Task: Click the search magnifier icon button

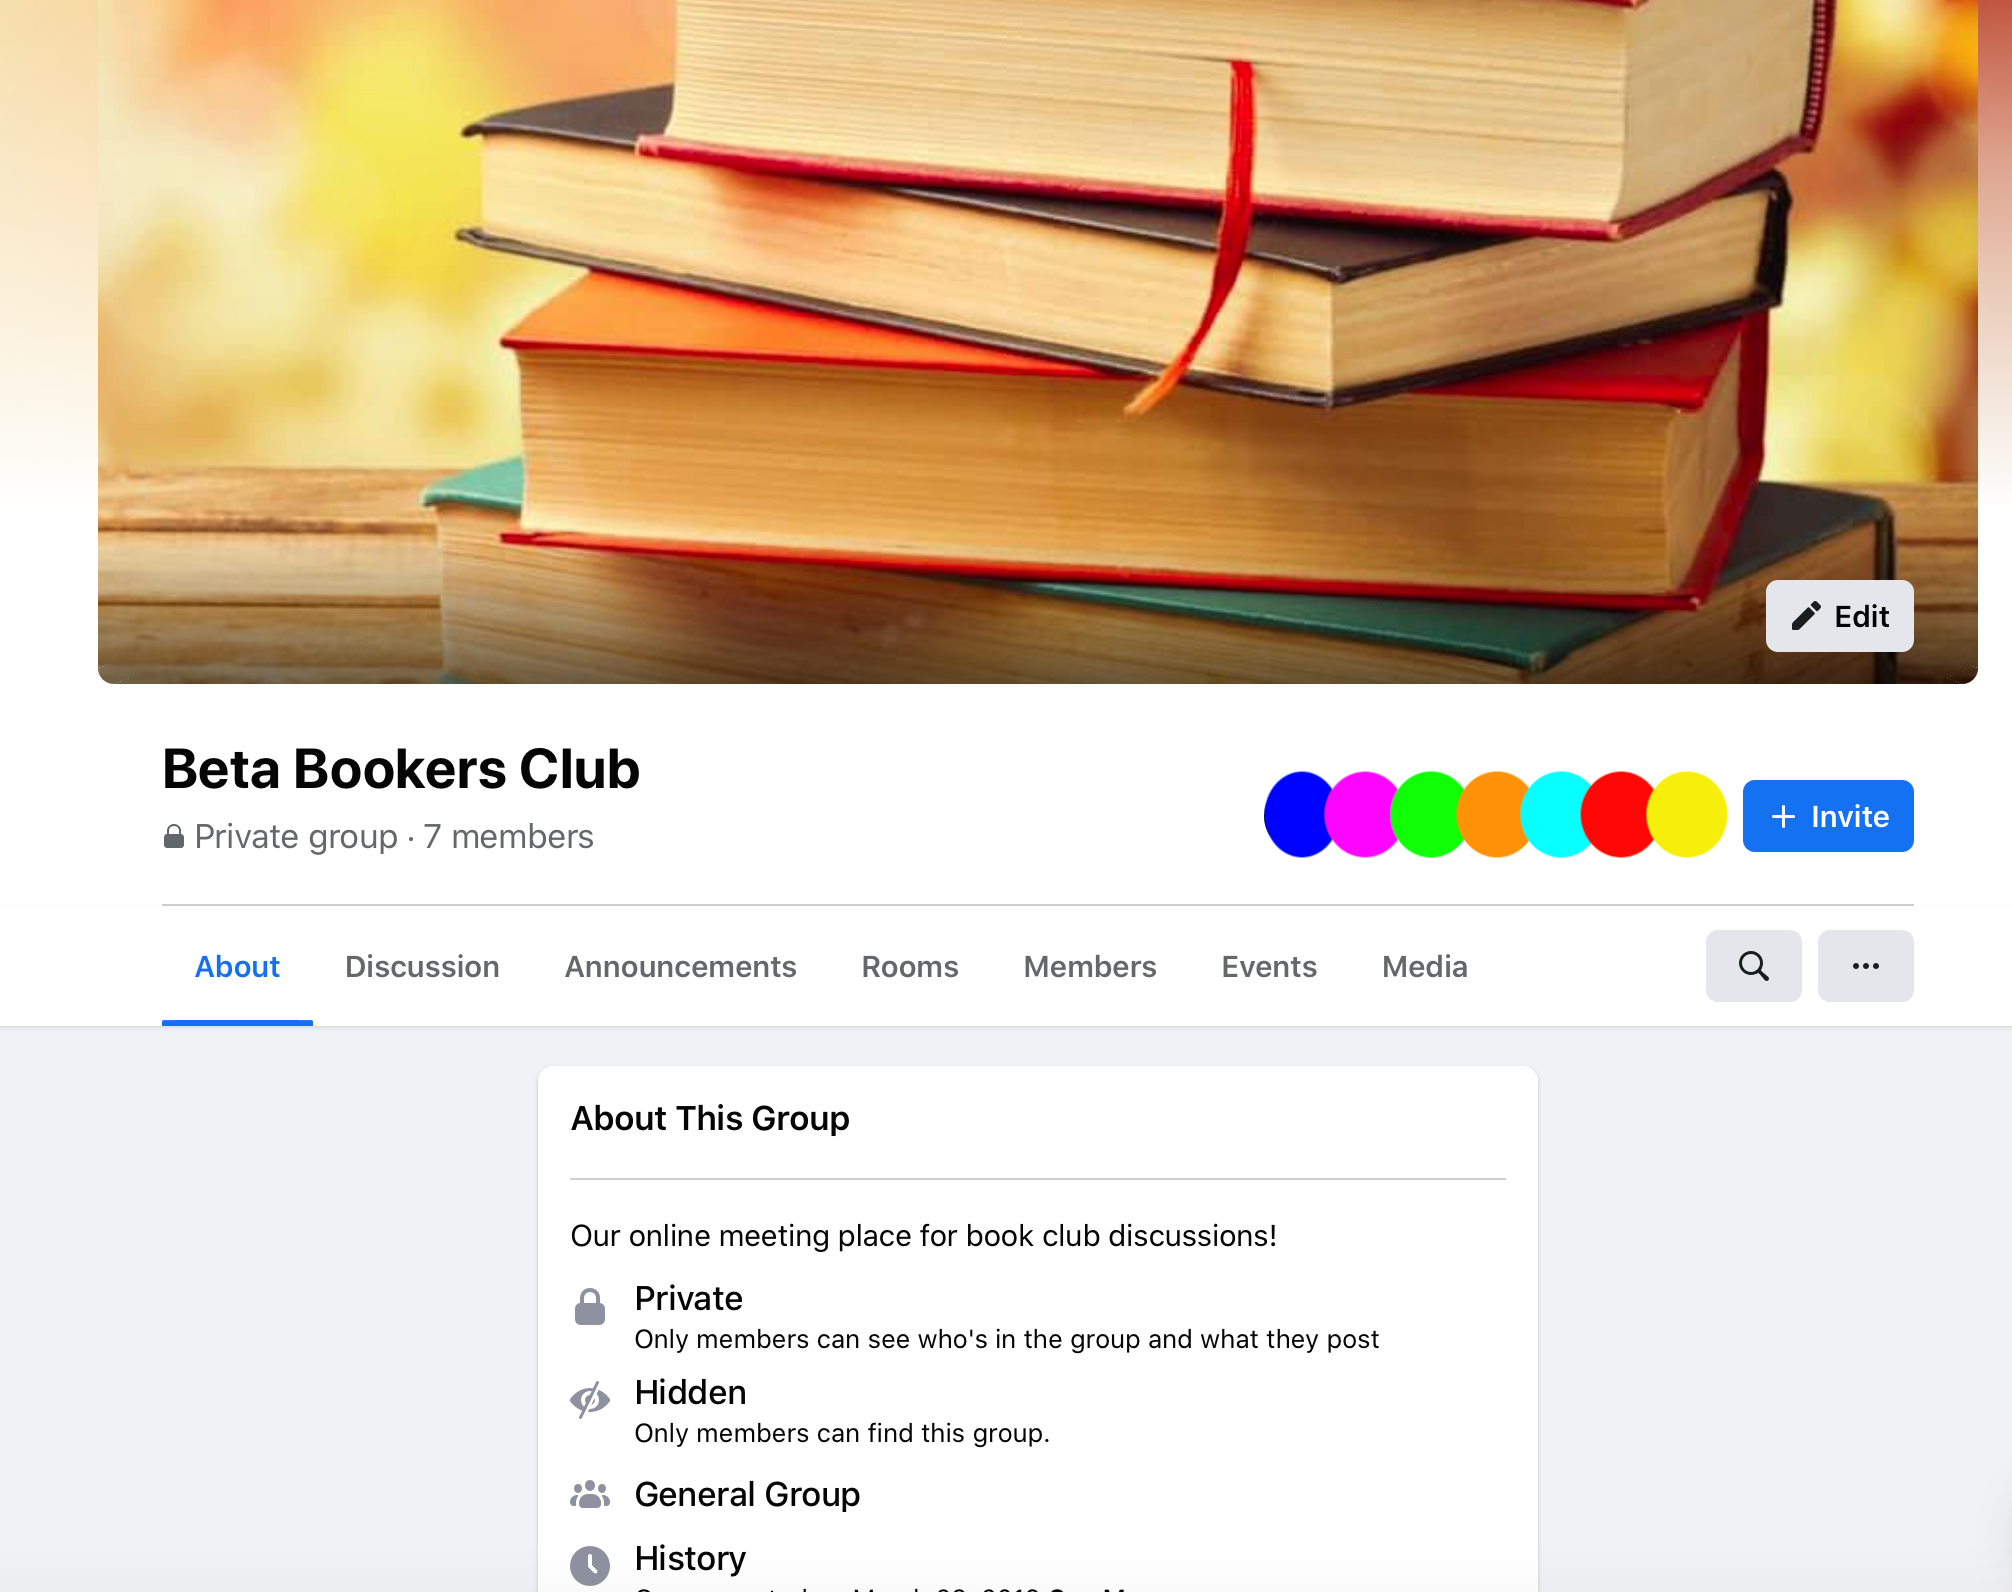Action: click(x=1753, y=966)
